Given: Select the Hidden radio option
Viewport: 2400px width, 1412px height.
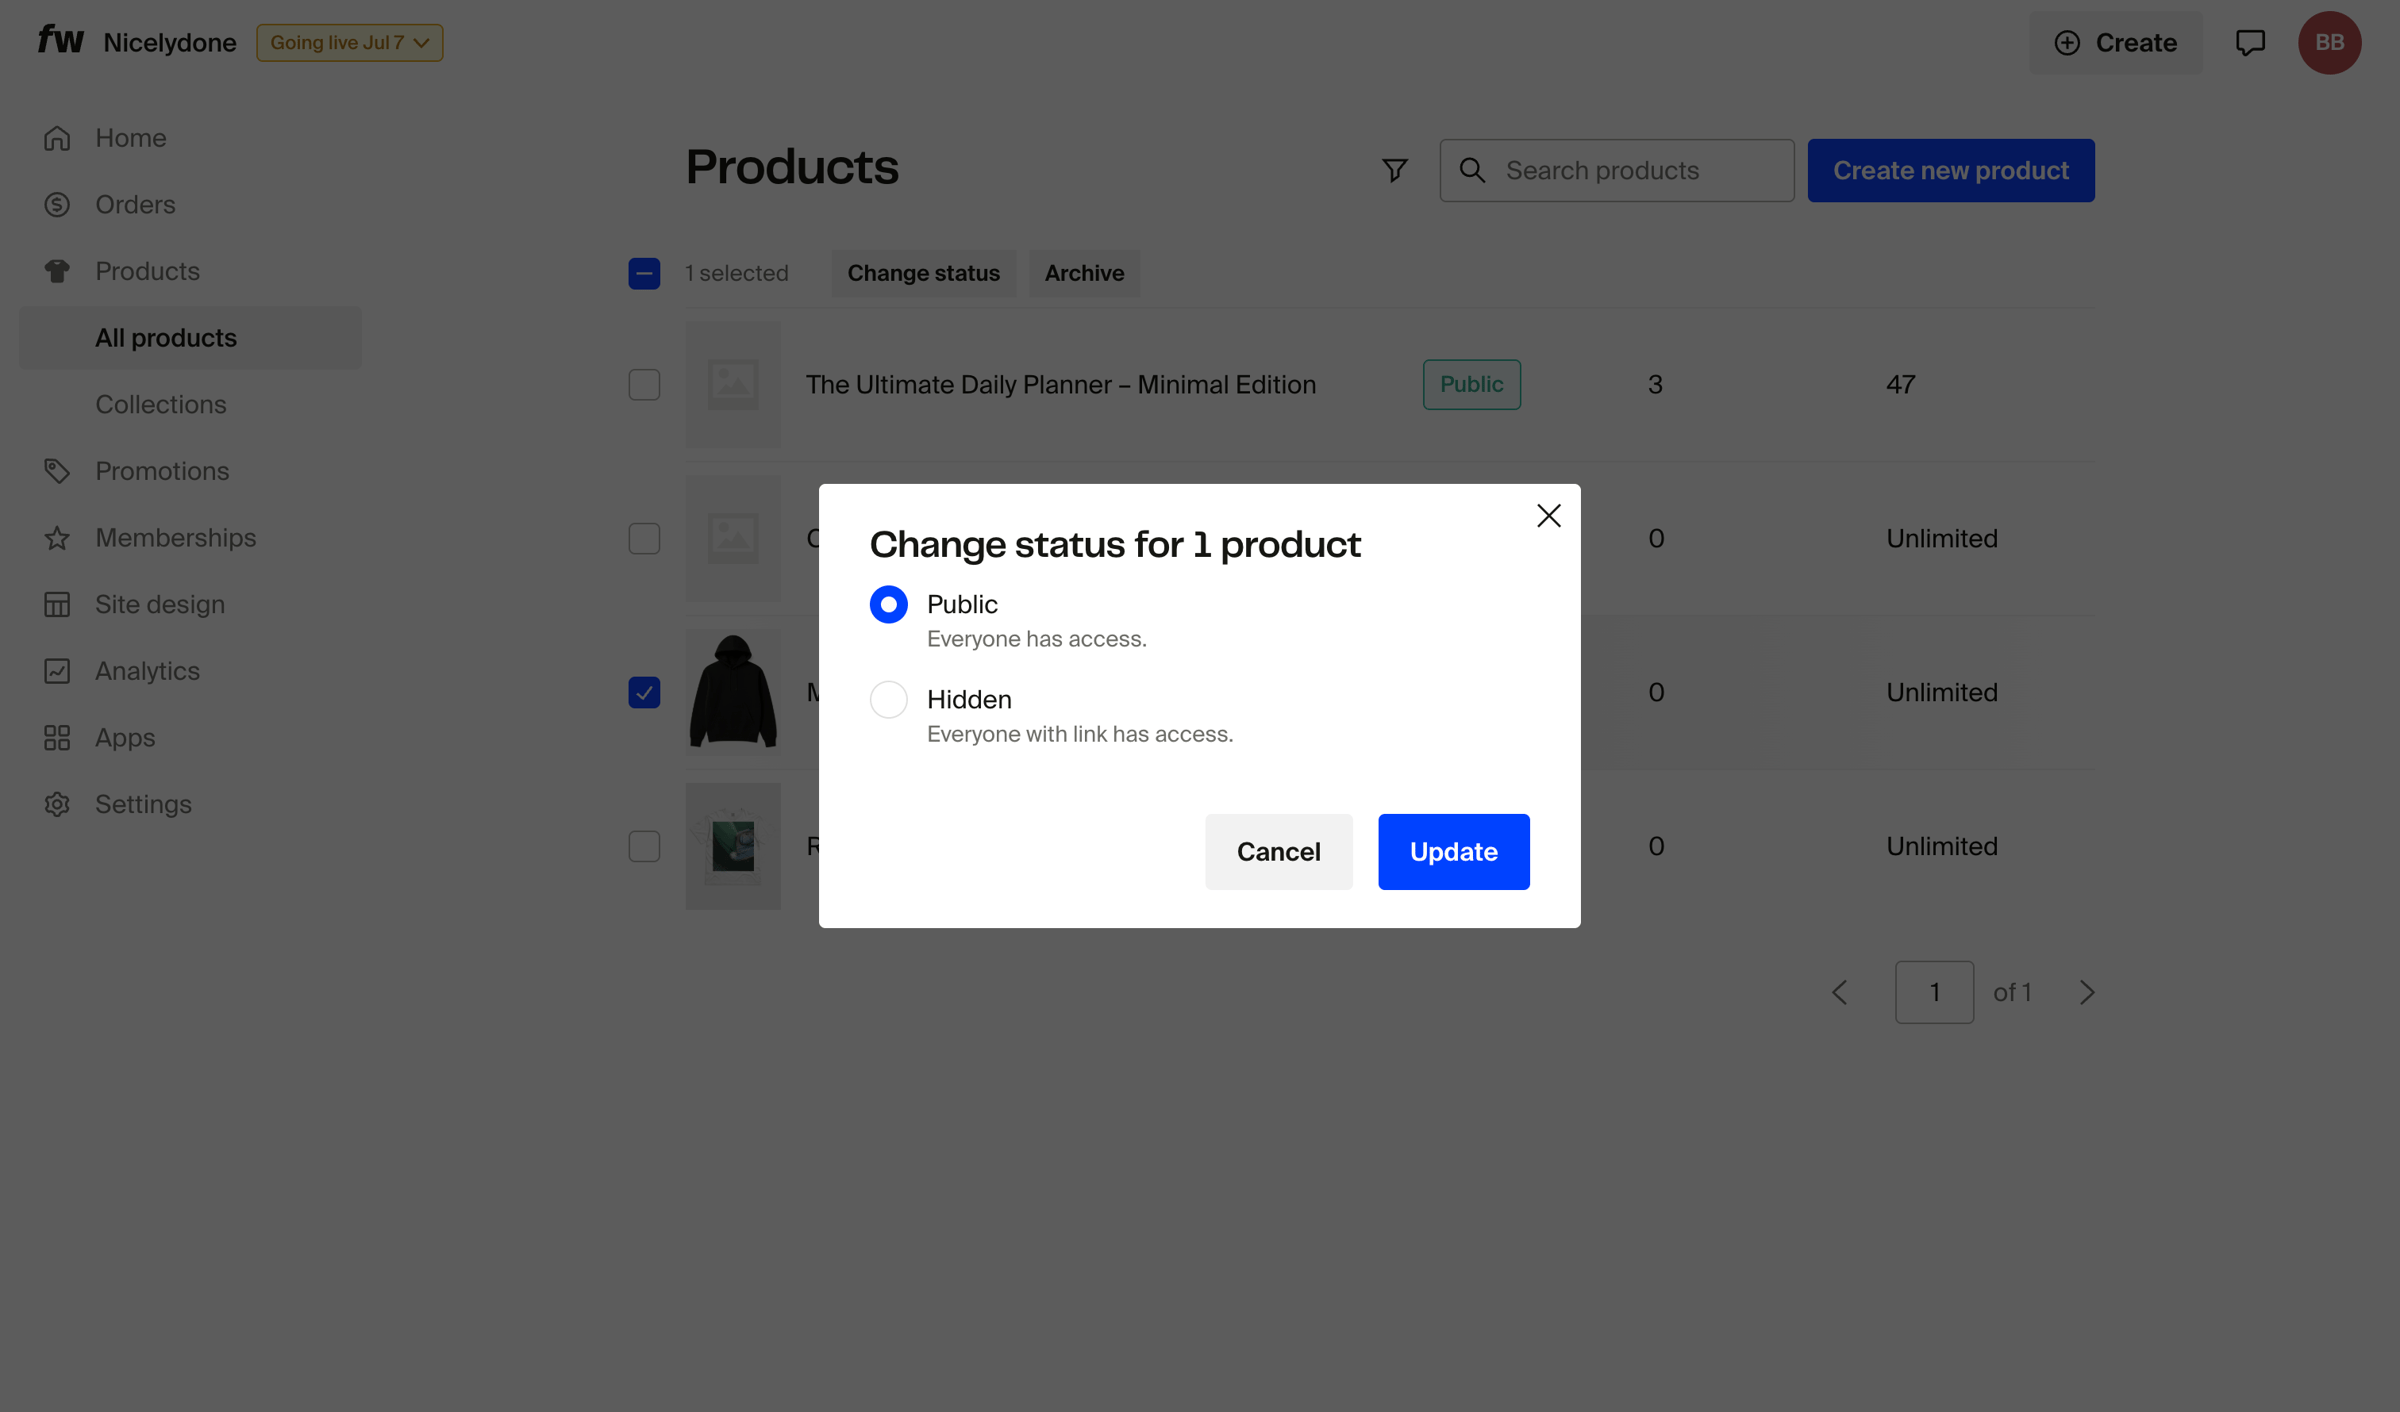Looking at the screenshot, I should (x=888, y=699).
